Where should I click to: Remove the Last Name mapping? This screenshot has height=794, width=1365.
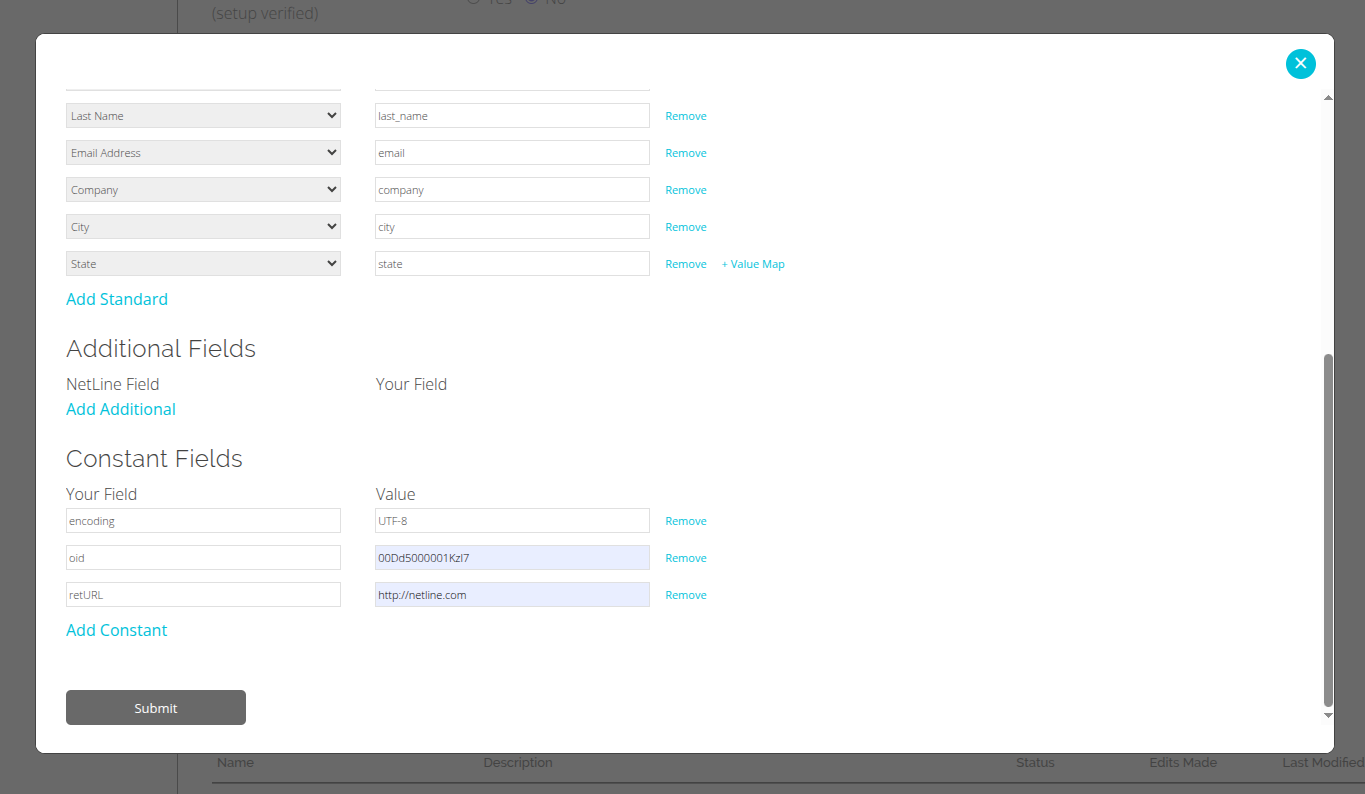click(x=686, y=116)
